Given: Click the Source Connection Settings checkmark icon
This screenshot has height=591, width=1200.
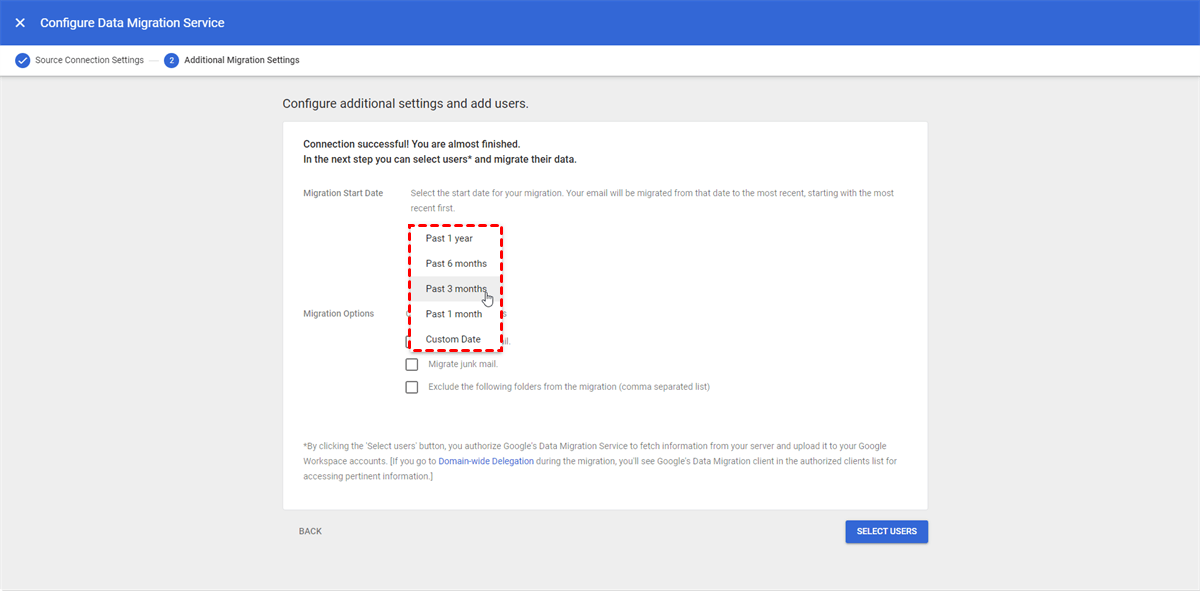Looking at the screenshot, I should (x=22, y=60).
